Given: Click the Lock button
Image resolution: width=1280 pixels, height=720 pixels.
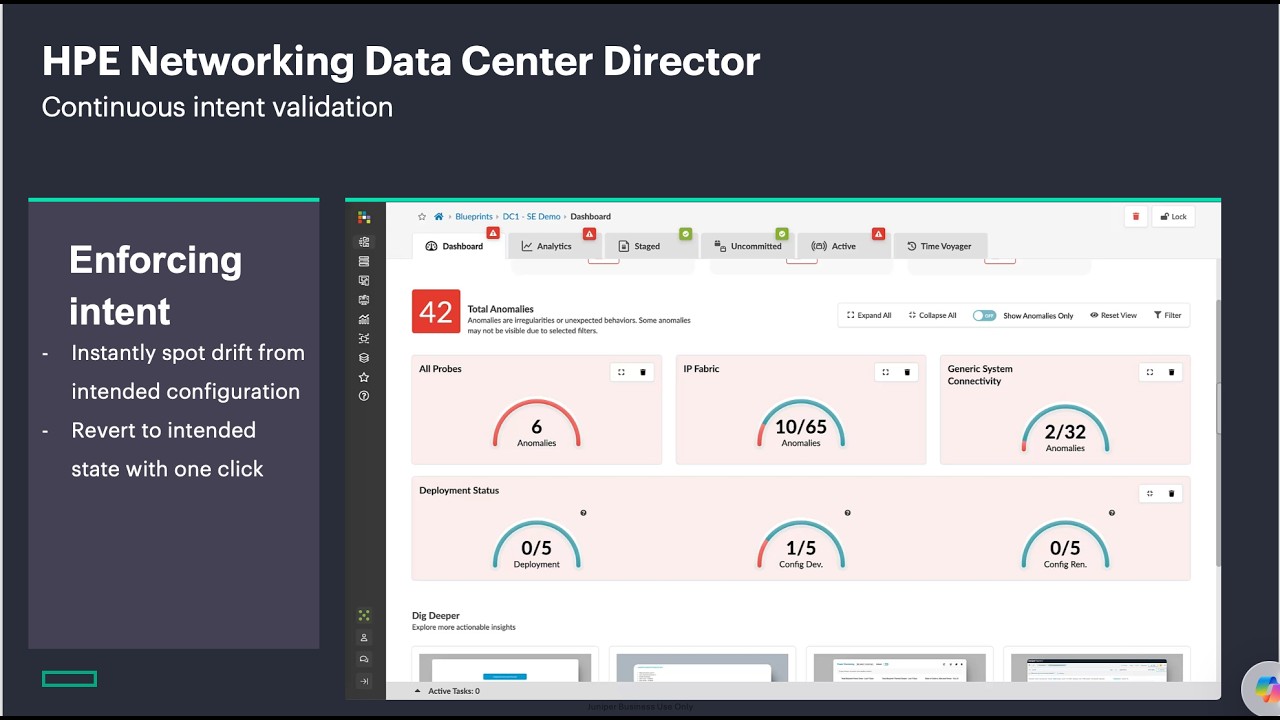Looking at the screenshot, I should [x=1173, y=216].
